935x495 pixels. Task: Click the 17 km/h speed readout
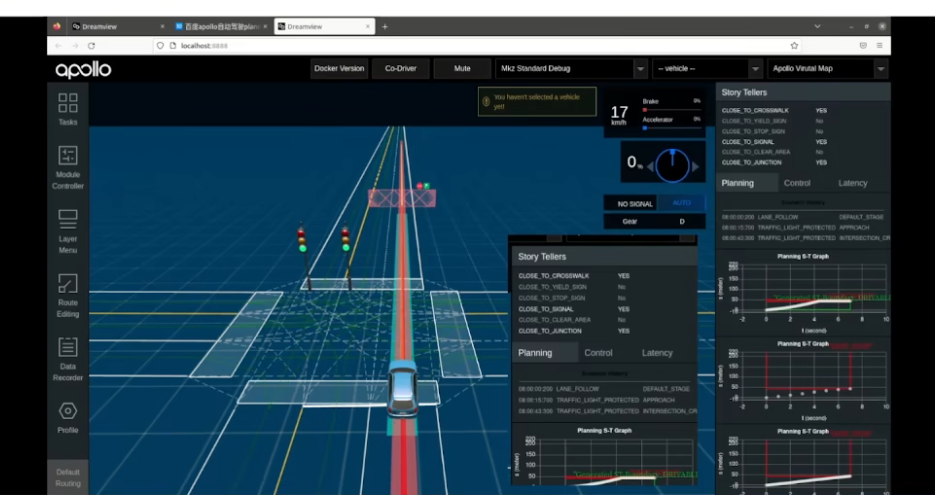tap(620, 115)
